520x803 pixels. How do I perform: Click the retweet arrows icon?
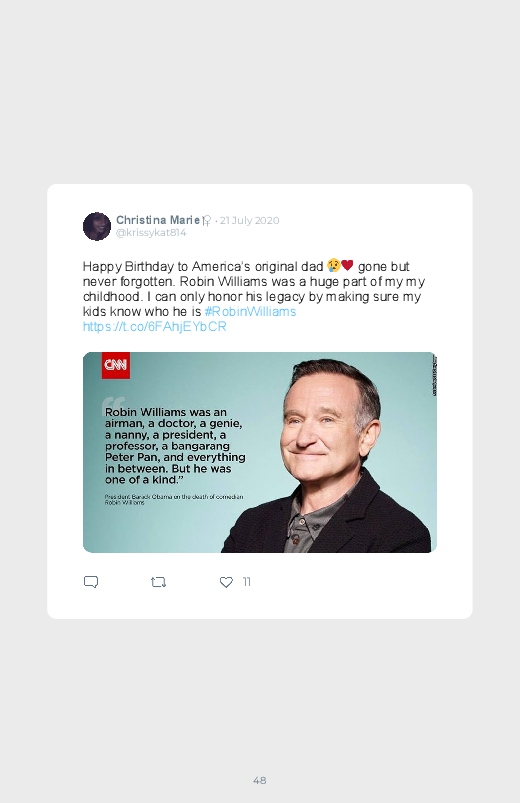point(158,582)
